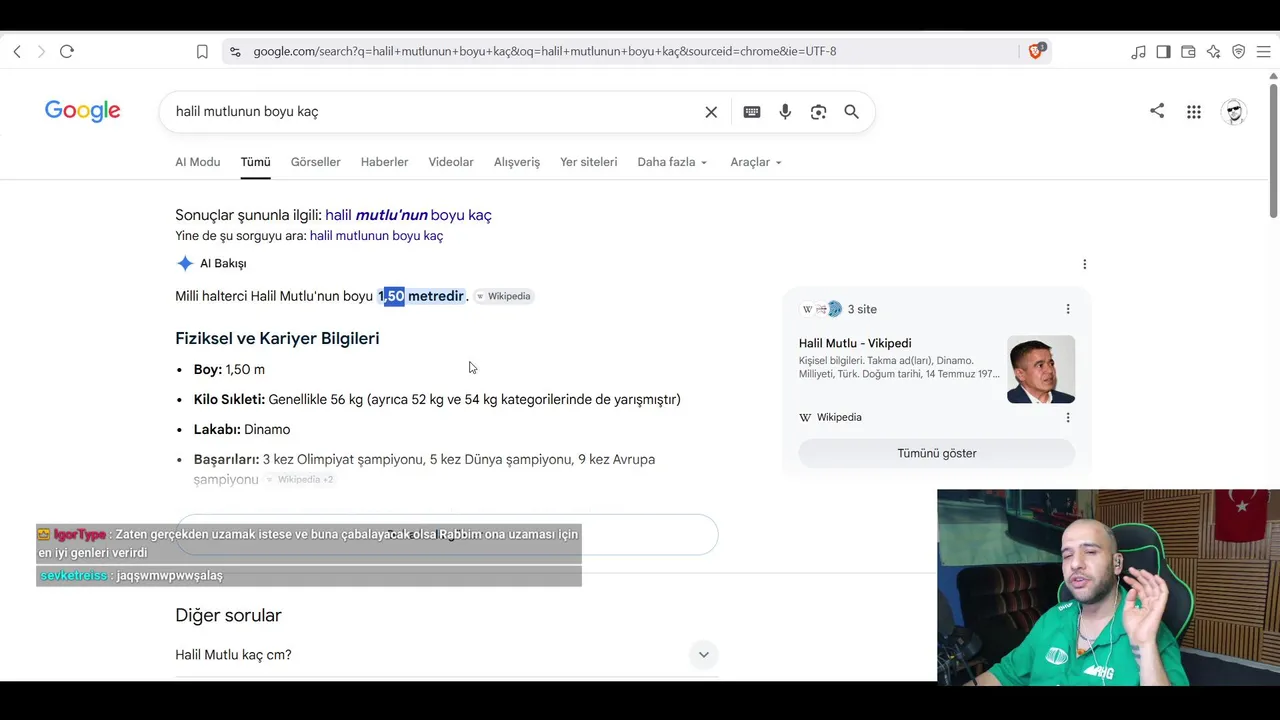Open the on-screen keyboard input tool

point(752,112)
